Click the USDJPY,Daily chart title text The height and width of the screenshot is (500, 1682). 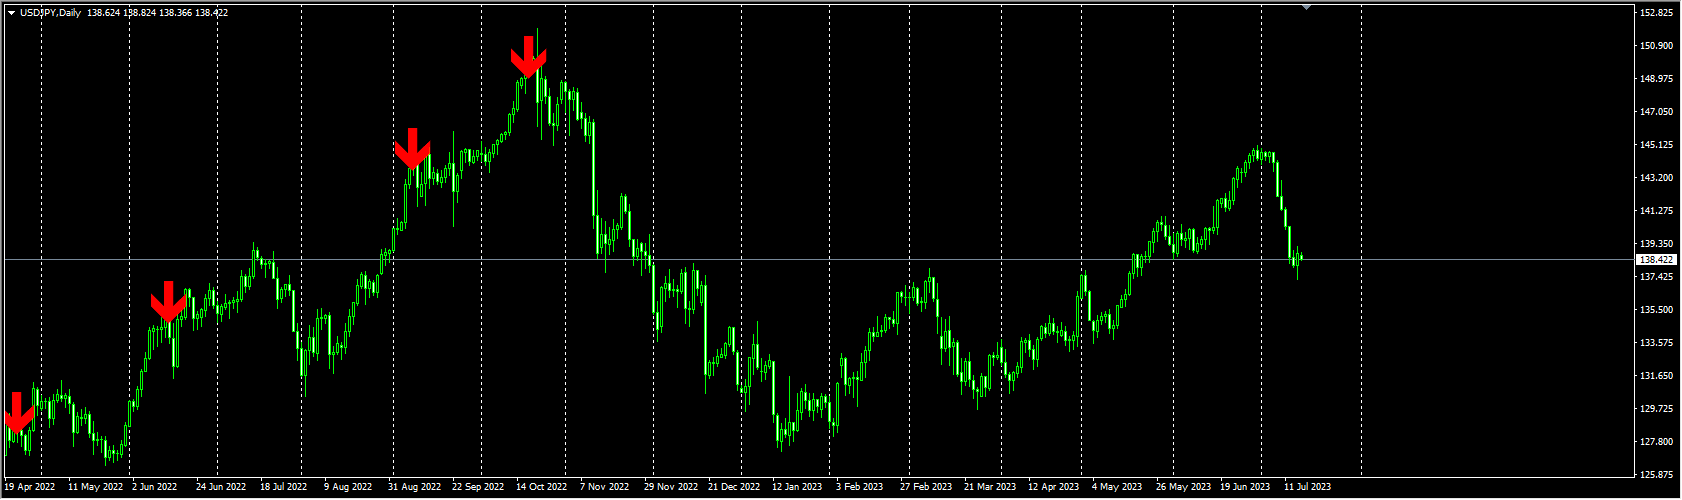51,13
